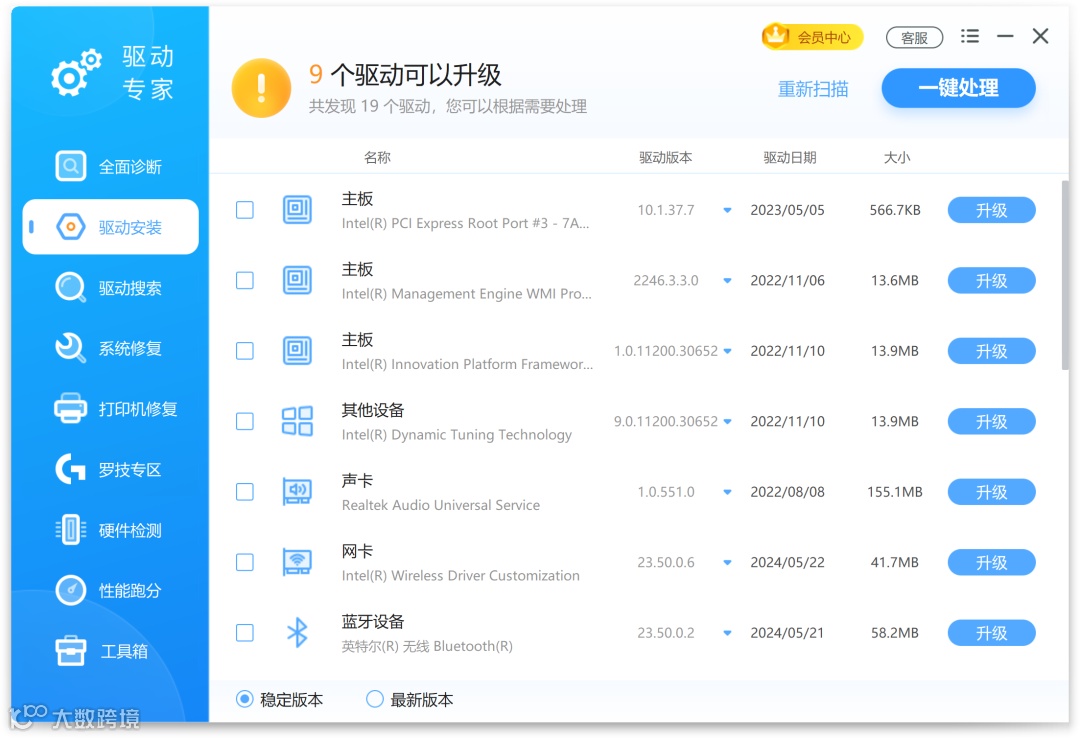Upgrade the Dynamic Tuning Technology driver
Screen dimensions: 1080x738
point(991,421)
